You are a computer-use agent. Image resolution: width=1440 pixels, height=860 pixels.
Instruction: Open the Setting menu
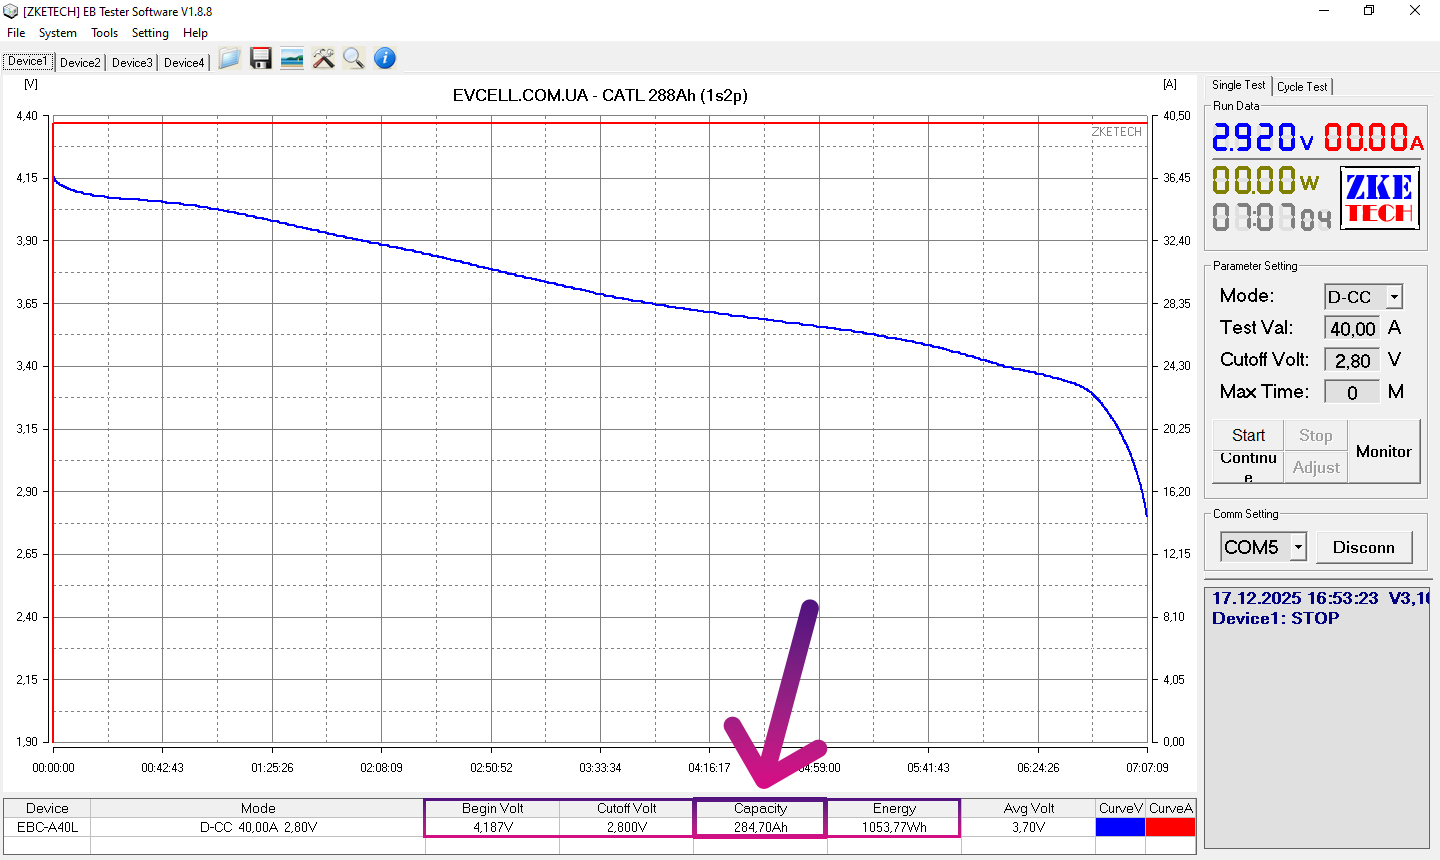coord(150,33)
